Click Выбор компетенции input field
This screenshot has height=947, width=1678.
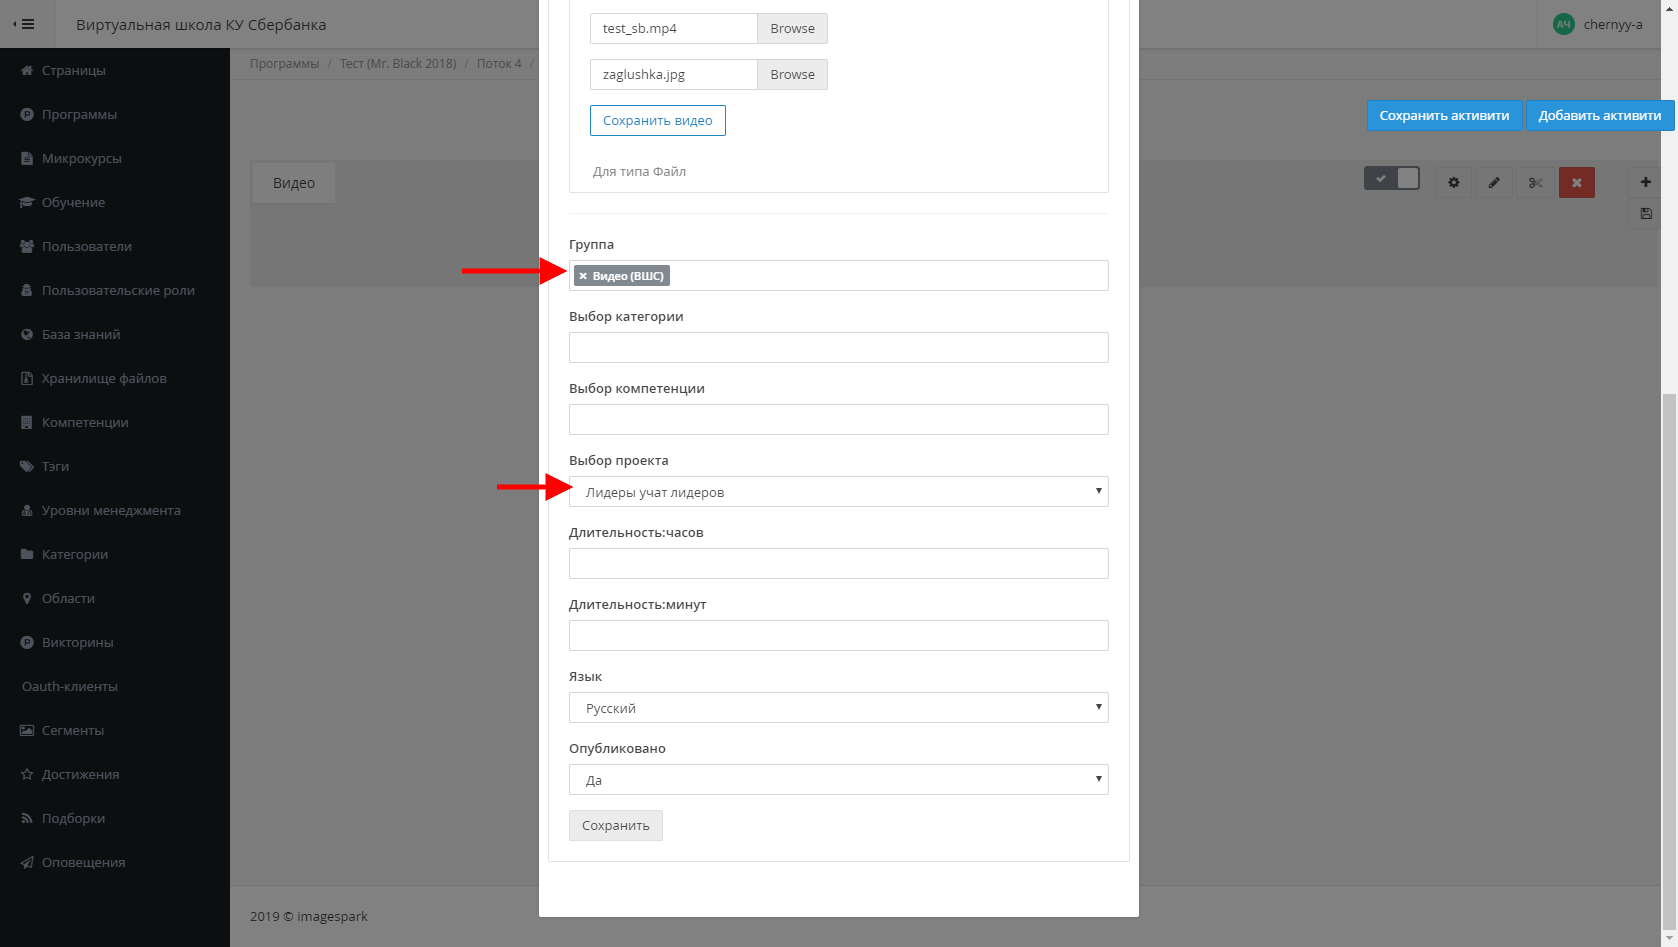coord(839,419)
